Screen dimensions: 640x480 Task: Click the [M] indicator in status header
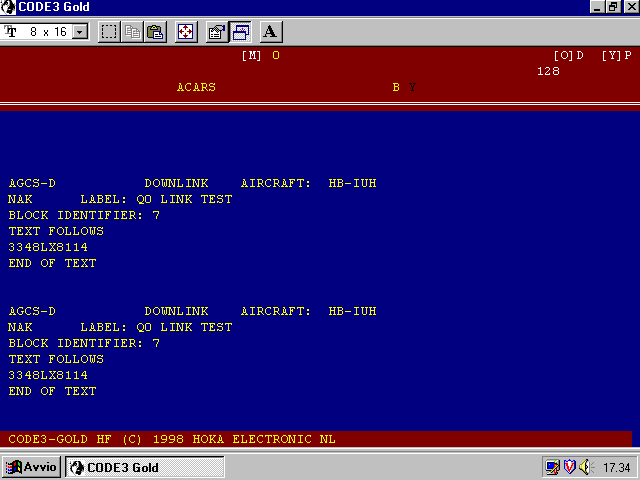pyautogui.click(x=251, y=55)
